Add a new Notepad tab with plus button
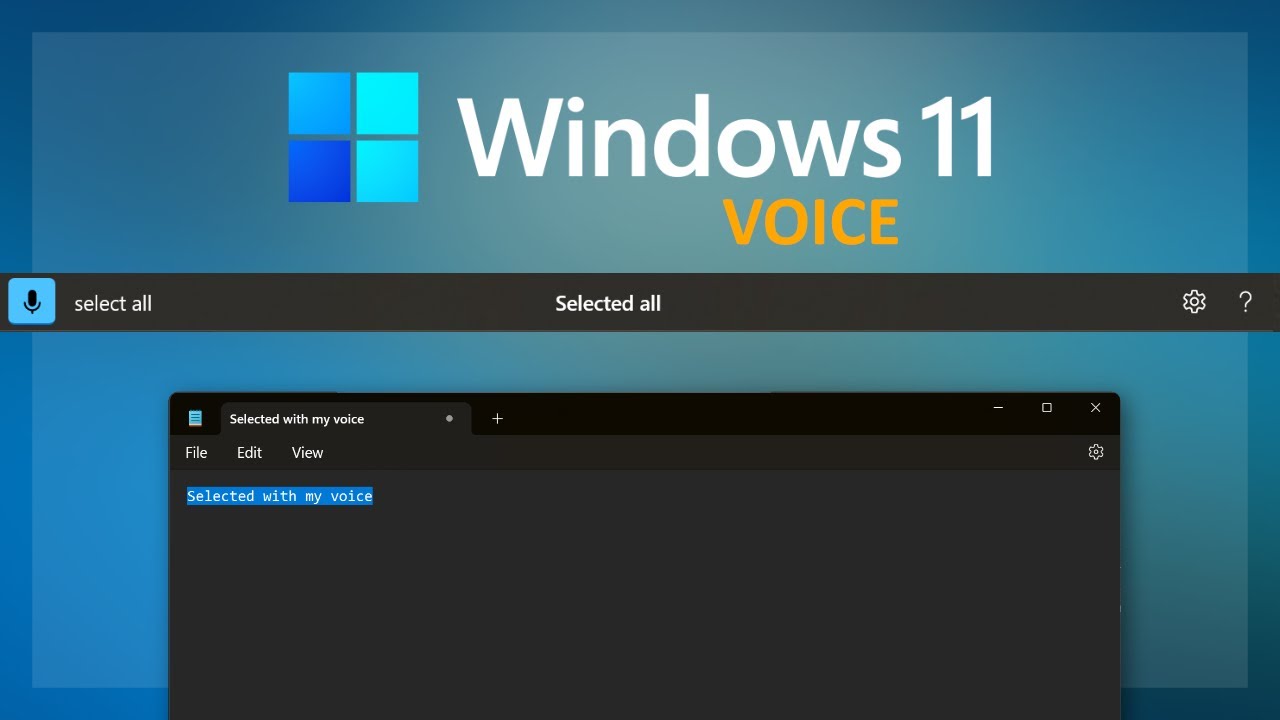The height and width of the screenshot is (720, 1280). coord(497,419)
